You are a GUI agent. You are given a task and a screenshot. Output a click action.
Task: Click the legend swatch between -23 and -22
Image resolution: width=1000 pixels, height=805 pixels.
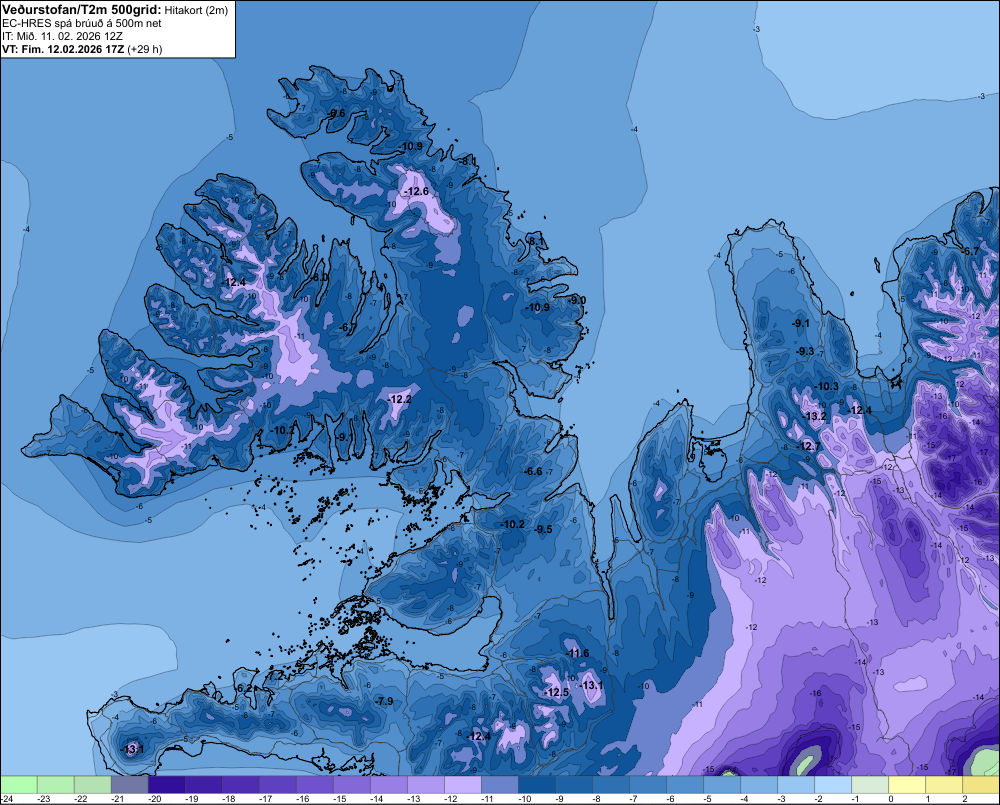click(56, 784)
